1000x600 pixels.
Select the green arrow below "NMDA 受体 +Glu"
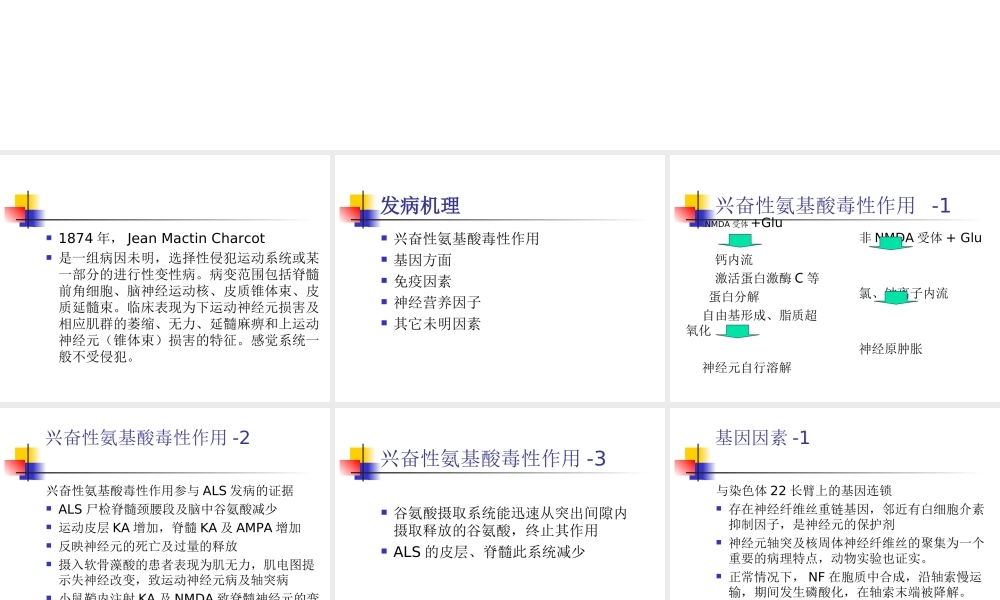[x=739, y=241]
